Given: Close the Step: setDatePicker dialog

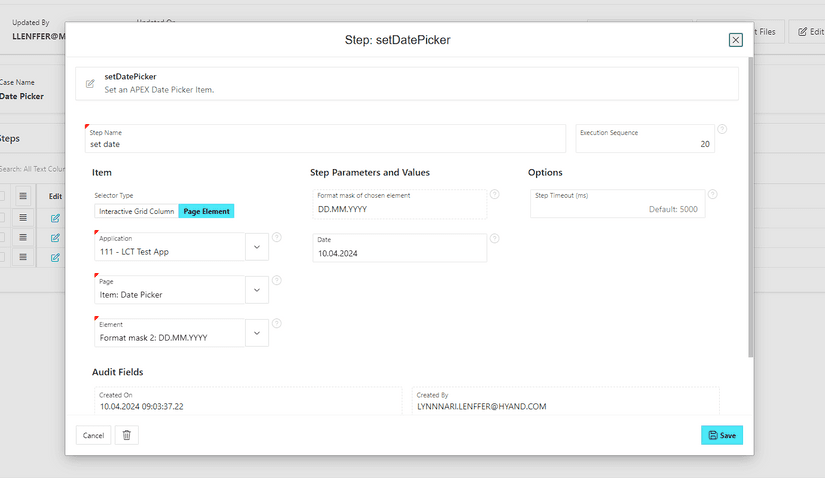Looking at the screenshot, I should pos(736,40).
